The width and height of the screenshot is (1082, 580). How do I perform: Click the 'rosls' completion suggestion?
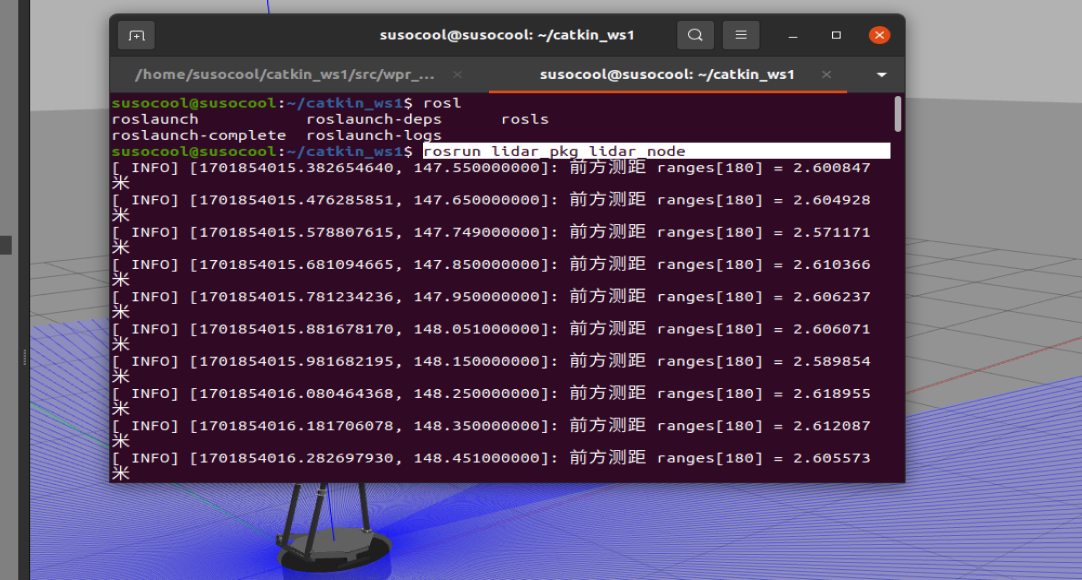(524, 119)
